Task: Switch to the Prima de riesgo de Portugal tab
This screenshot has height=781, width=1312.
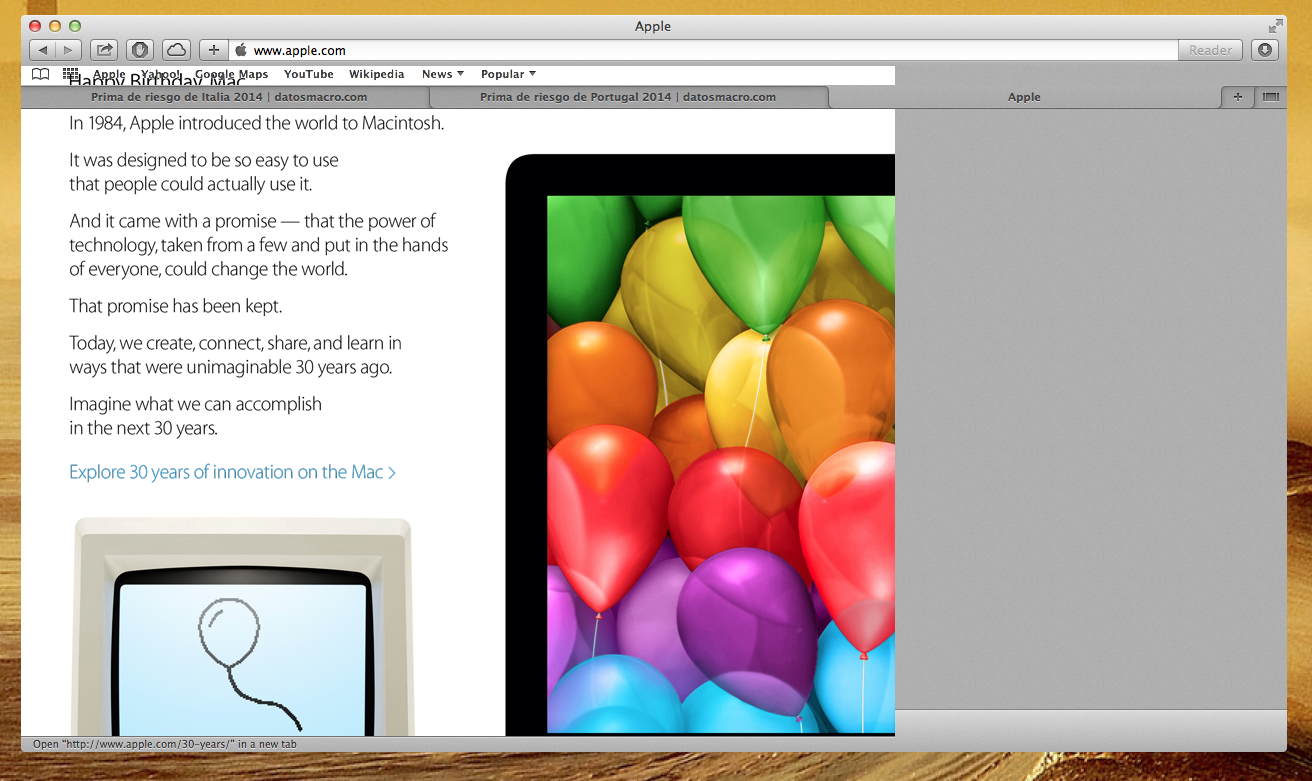Action: pos(628,97)
